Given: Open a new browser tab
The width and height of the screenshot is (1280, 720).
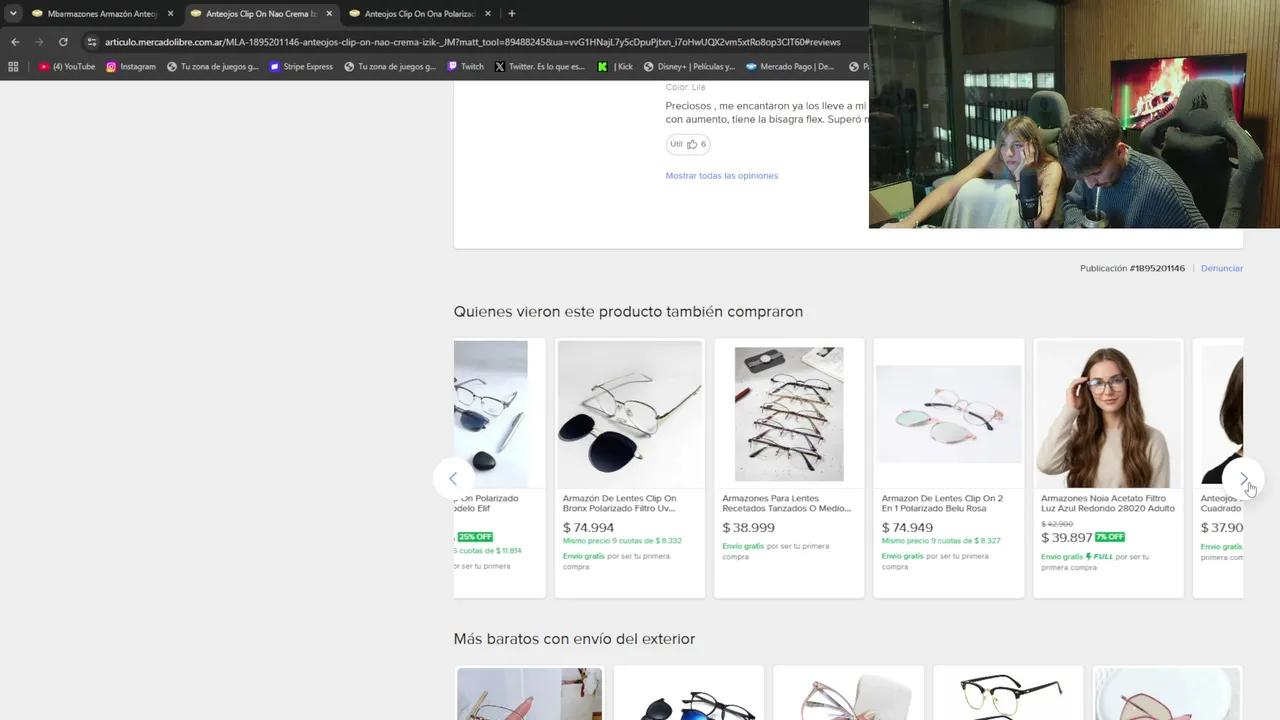Looking at the screenshot, I should tap(511, 14).
